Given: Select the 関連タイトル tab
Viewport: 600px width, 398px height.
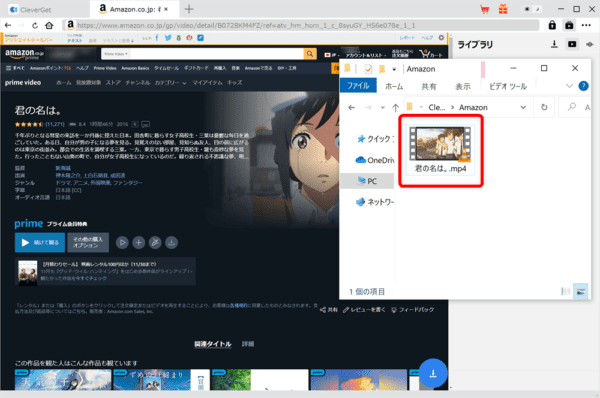Looking at the screenshot, I should click(x=213, y=344).
